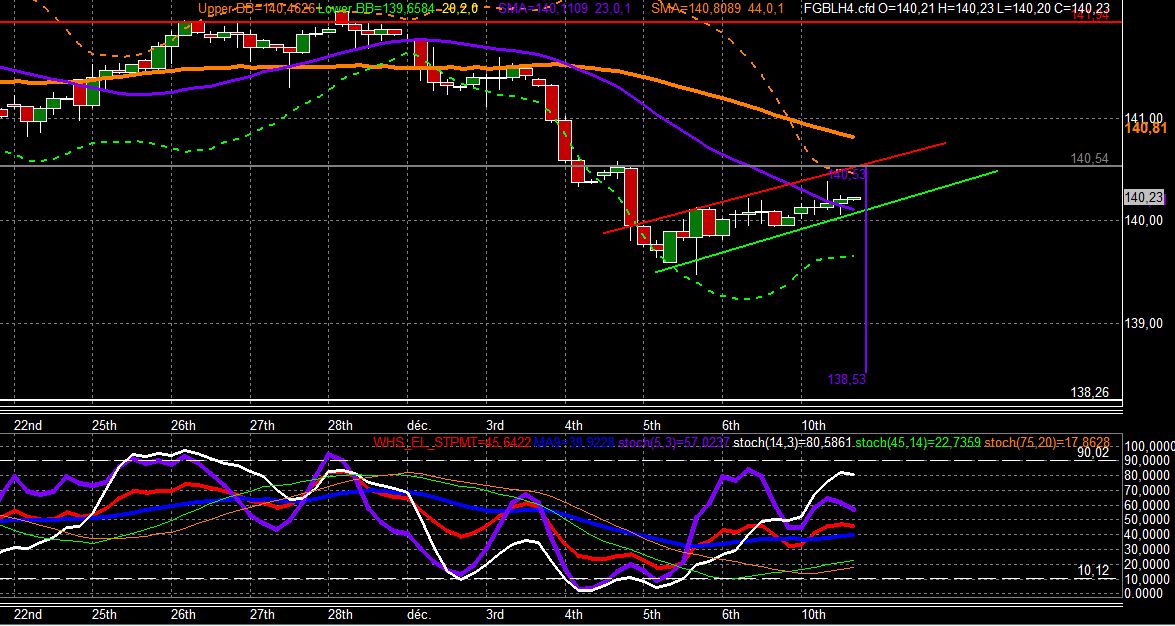Select the blue MA9=39,9228 label
The width and height of the screenshot is (1175, 626).
click(x=574, y=442)
